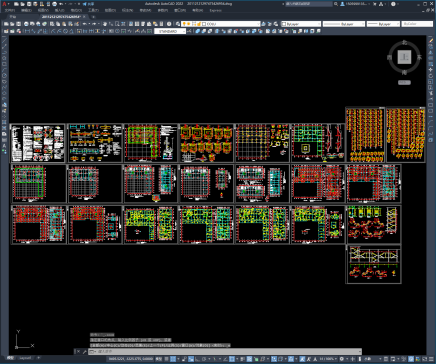The width and height of the screenshot is (436, 364).
Task: Switch to the Model (模型) layout tab
Action: (x=11, y=358)
